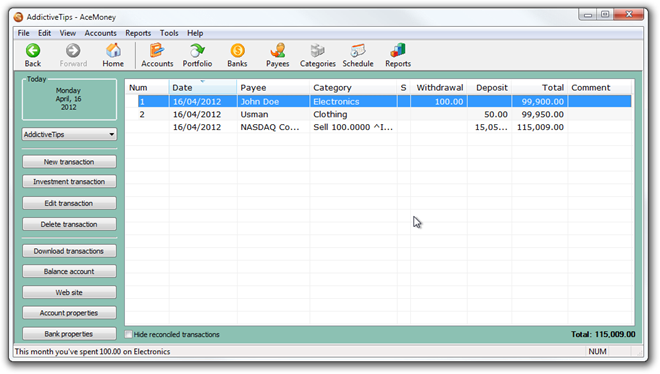
Task: Click the 100.00 withdrawal cell
Action: (x=439, y=101)
